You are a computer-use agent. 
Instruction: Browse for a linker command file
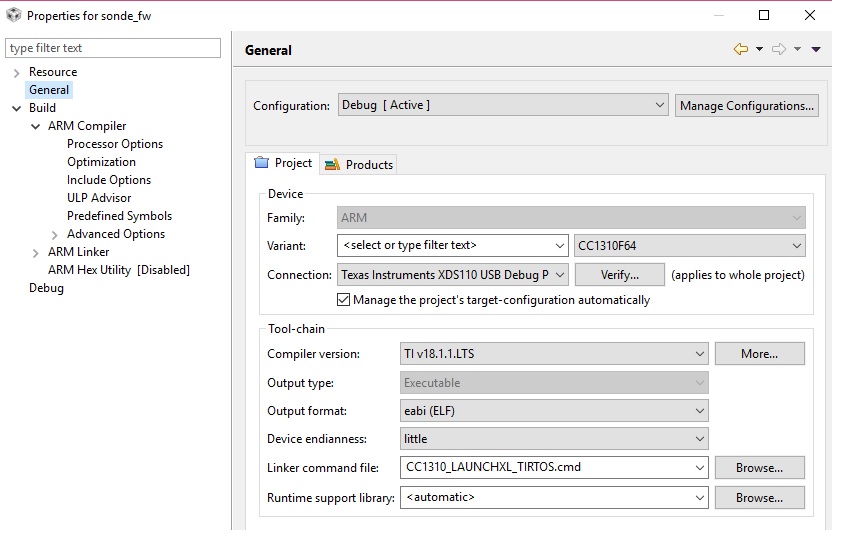[x=759, y=467]
